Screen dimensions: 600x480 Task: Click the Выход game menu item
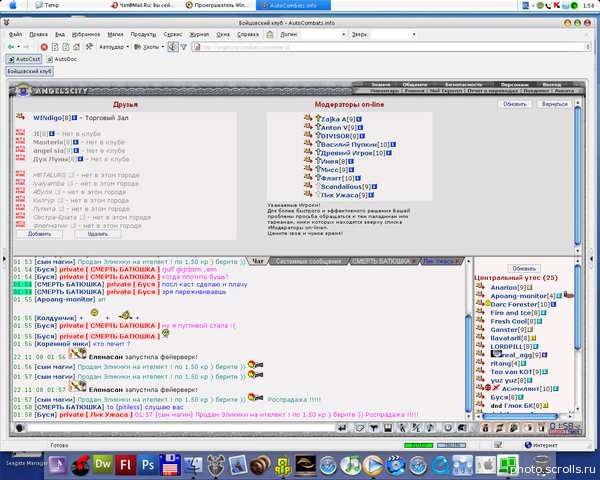click(552, 84)
